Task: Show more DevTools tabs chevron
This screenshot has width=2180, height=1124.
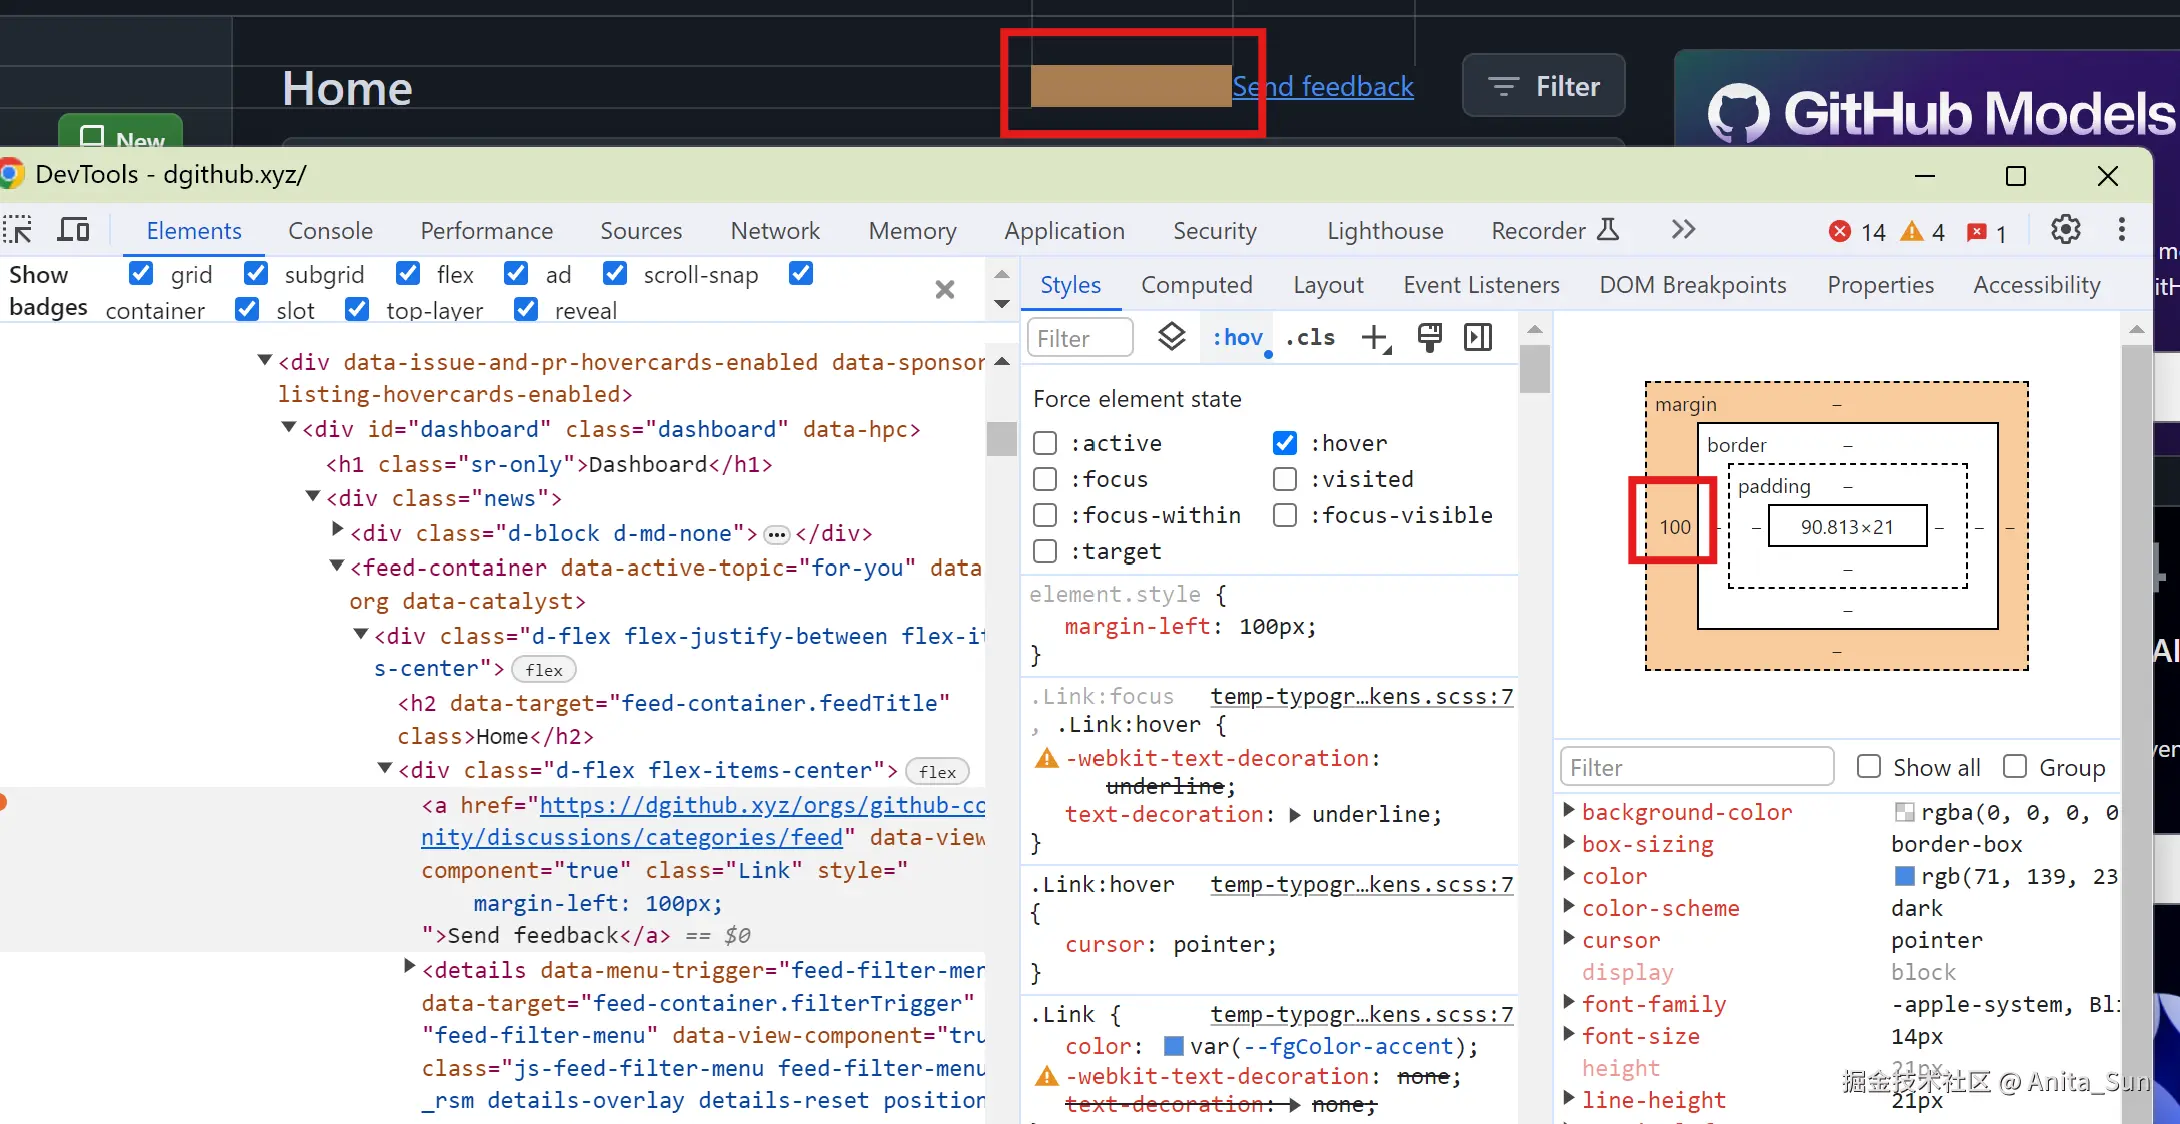Action: pyautogui.click(x=1683, y=230)
